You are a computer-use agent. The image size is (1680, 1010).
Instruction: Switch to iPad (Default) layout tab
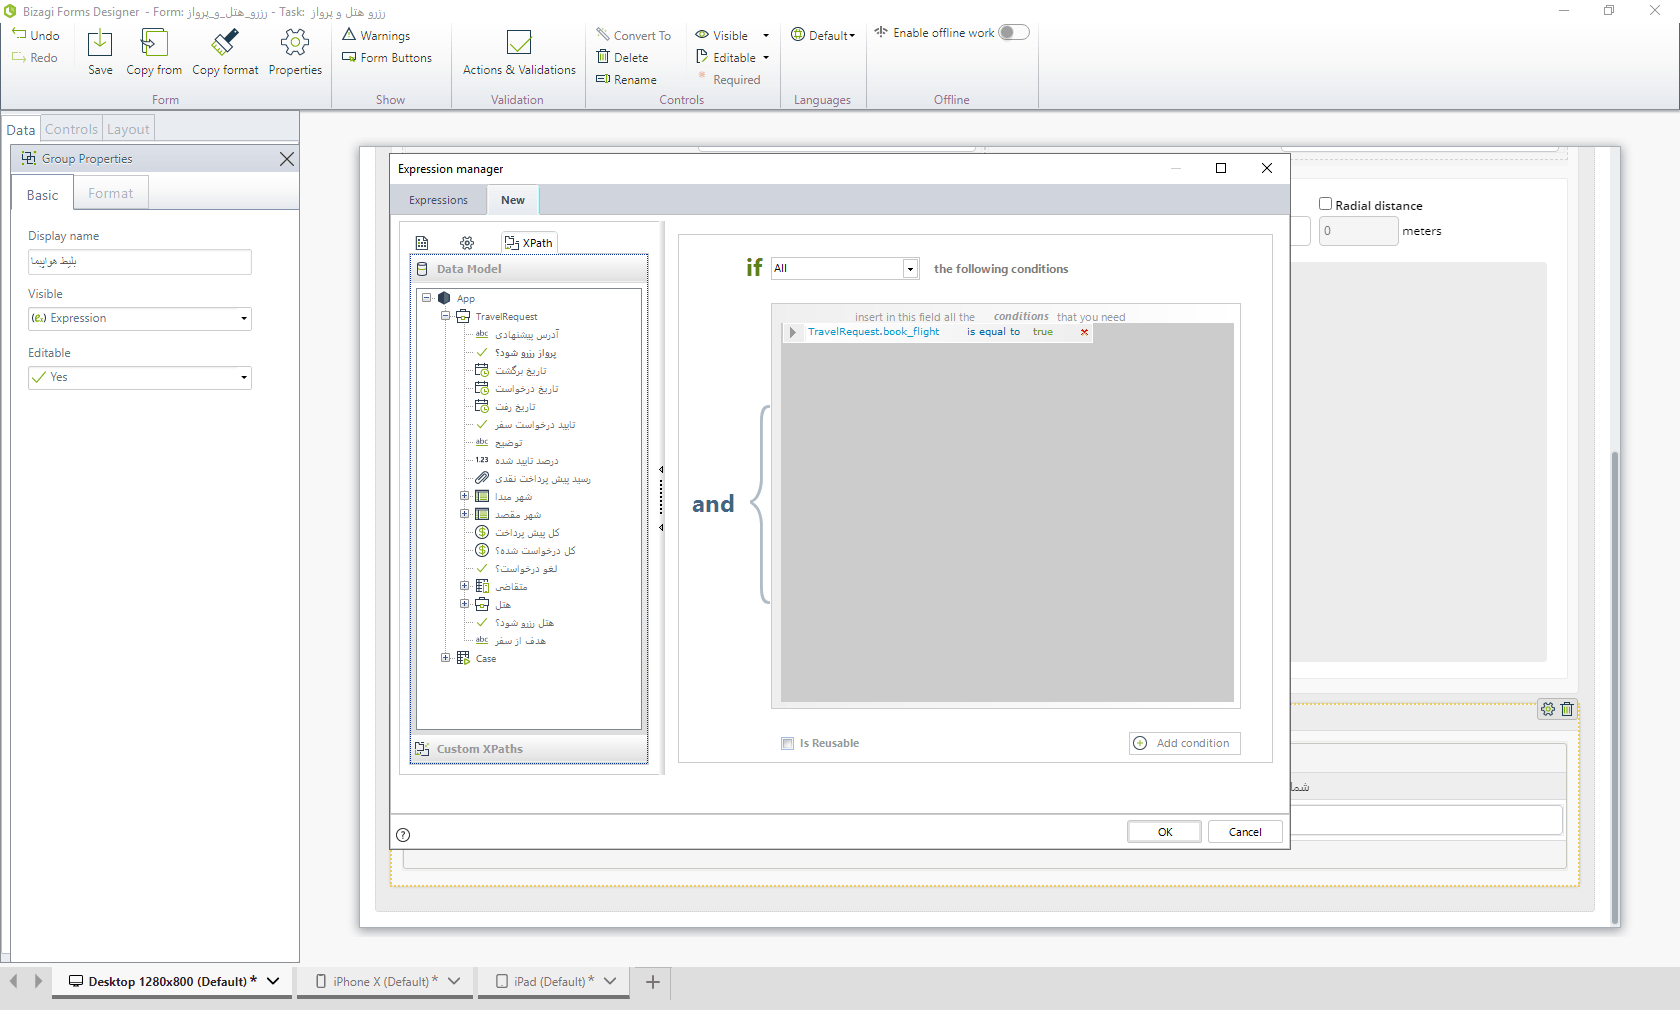point(553,982)
